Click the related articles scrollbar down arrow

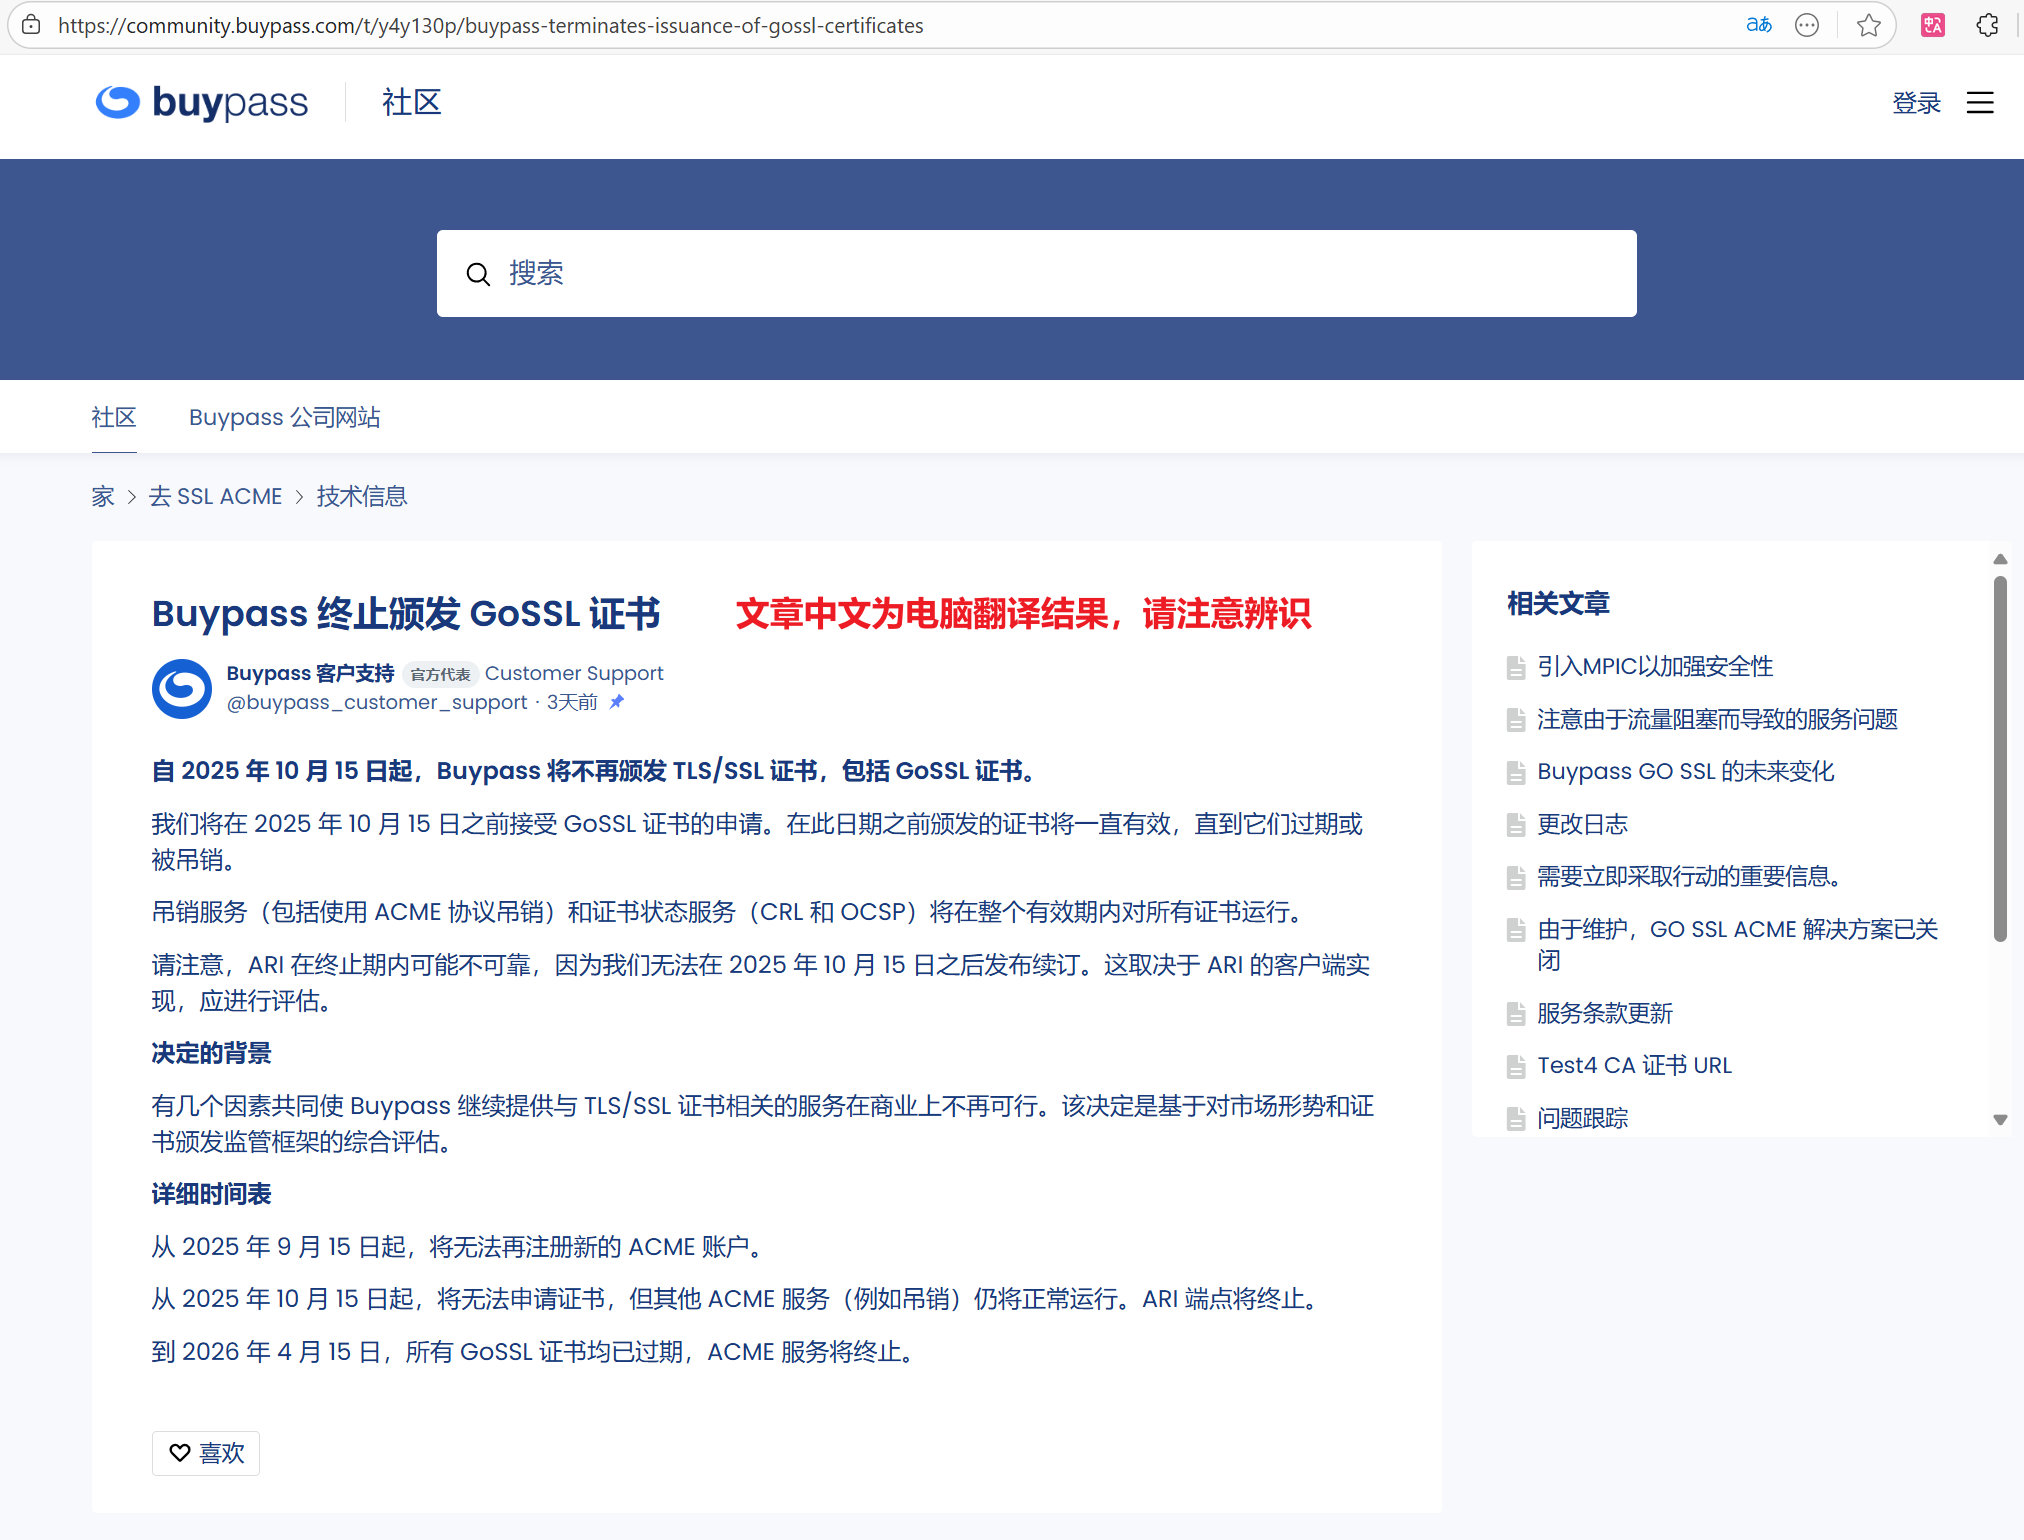point(2000,1120)
